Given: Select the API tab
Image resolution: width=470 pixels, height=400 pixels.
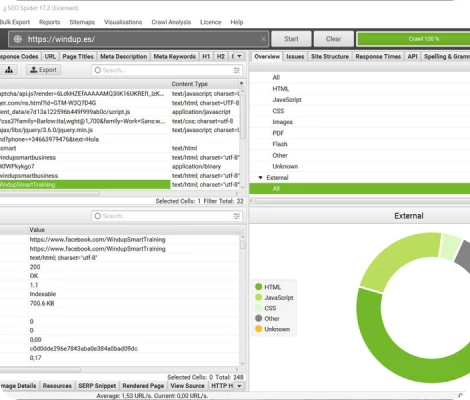Looking at the screenshot, I should tap(412, 56).
